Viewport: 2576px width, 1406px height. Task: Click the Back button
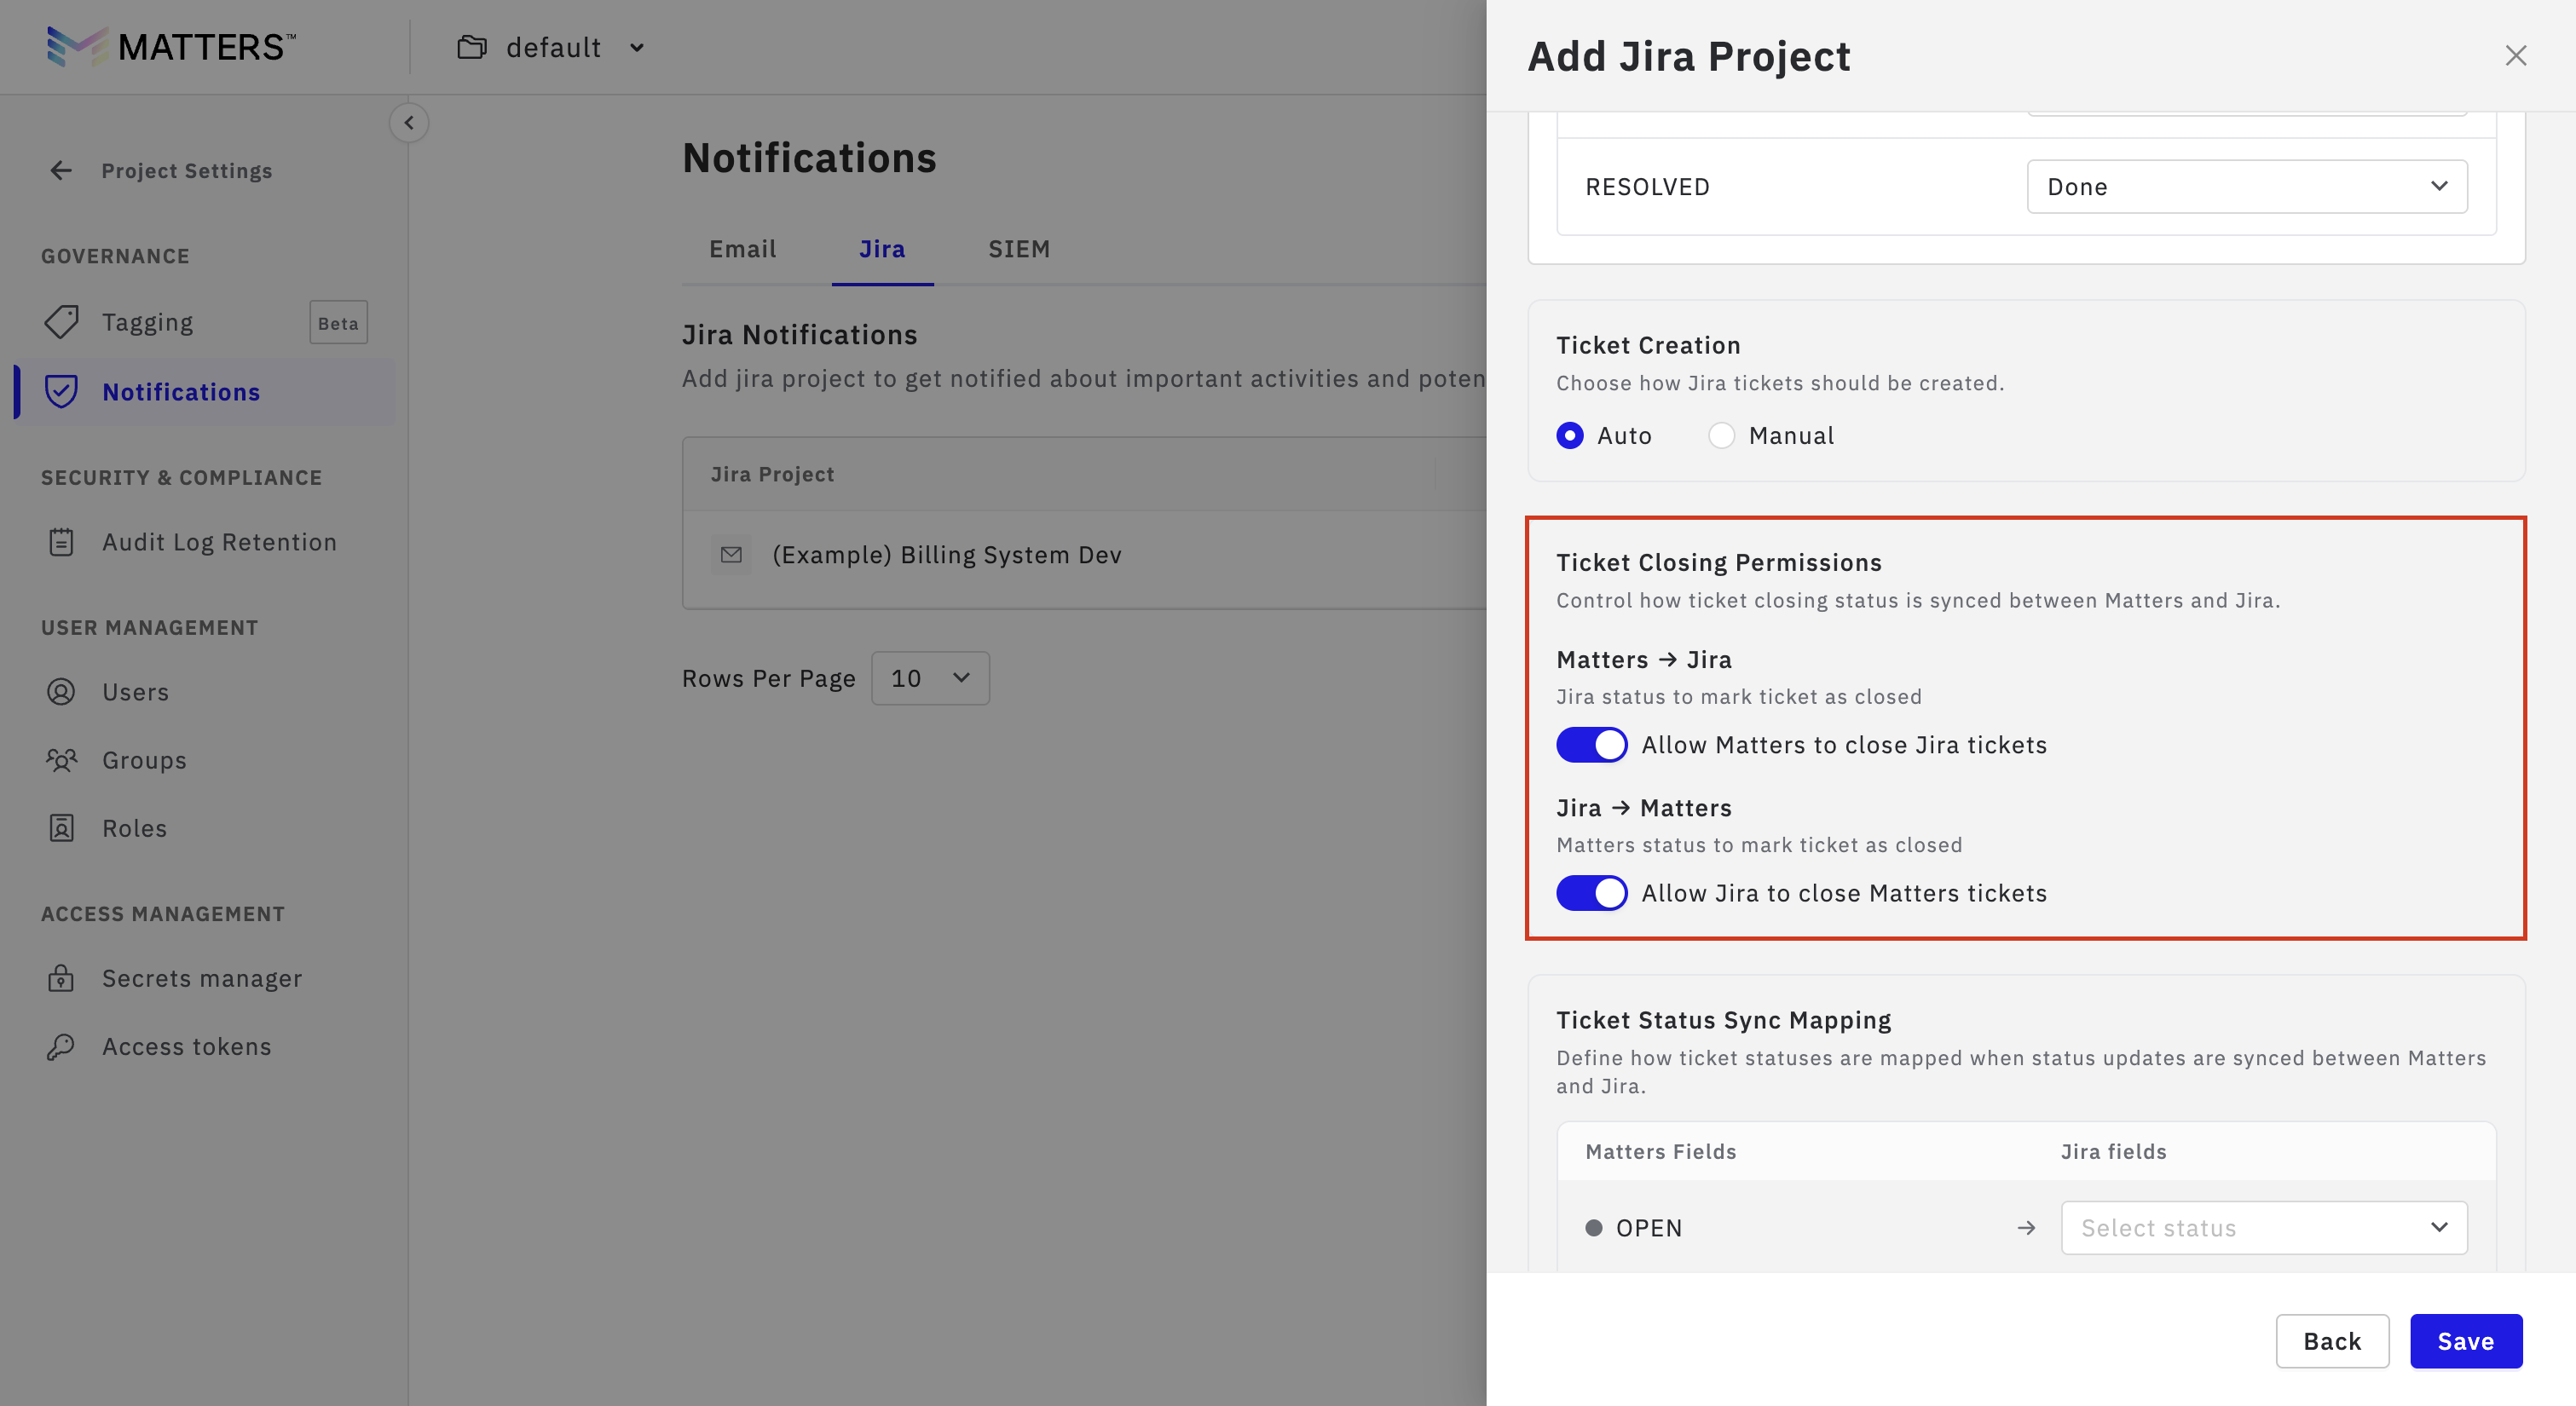tap(2331, 1341)
